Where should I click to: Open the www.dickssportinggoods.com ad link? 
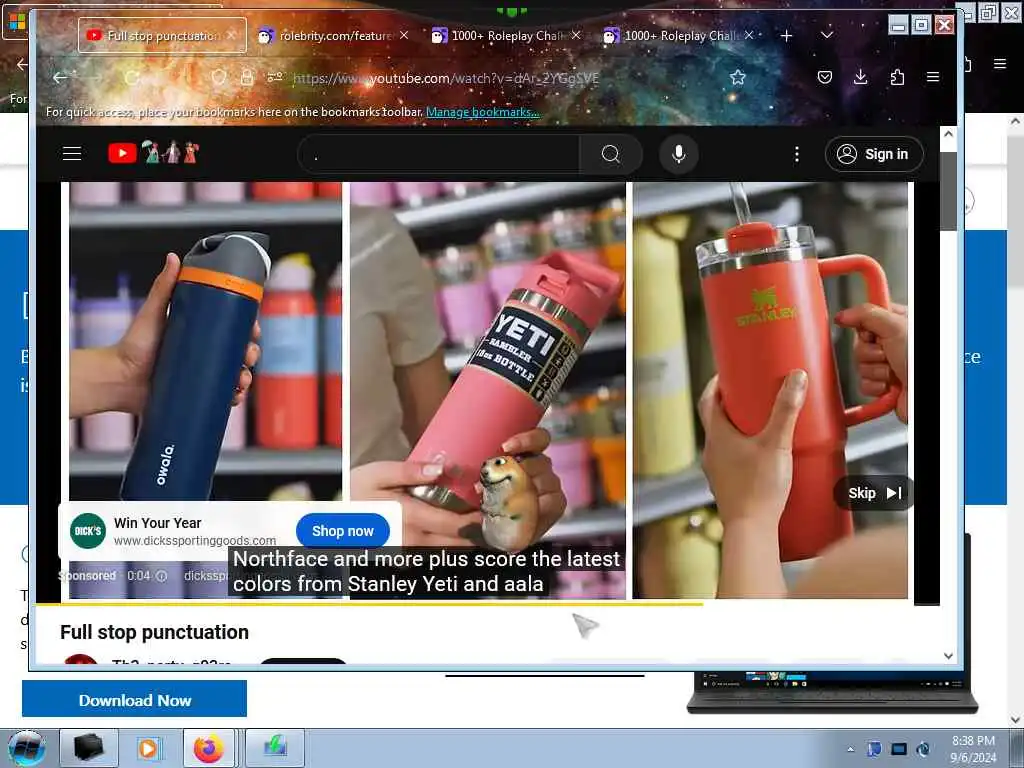pos(195,541)
